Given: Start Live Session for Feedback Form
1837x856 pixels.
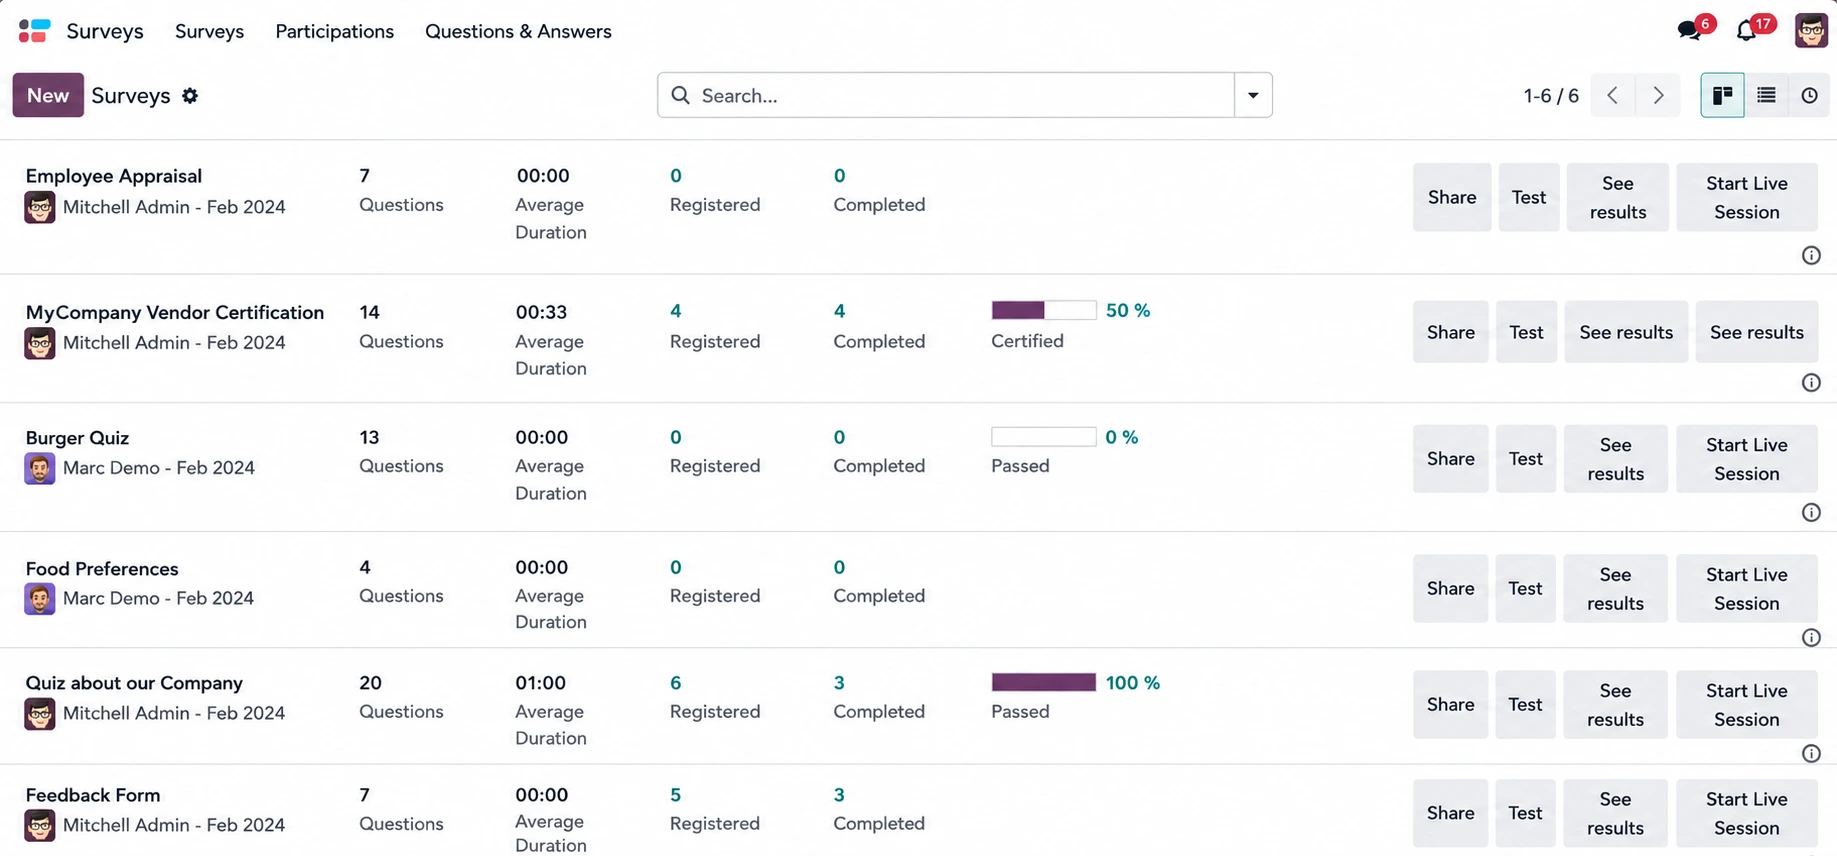Looking at the screenshot, I should point(1747,813).
